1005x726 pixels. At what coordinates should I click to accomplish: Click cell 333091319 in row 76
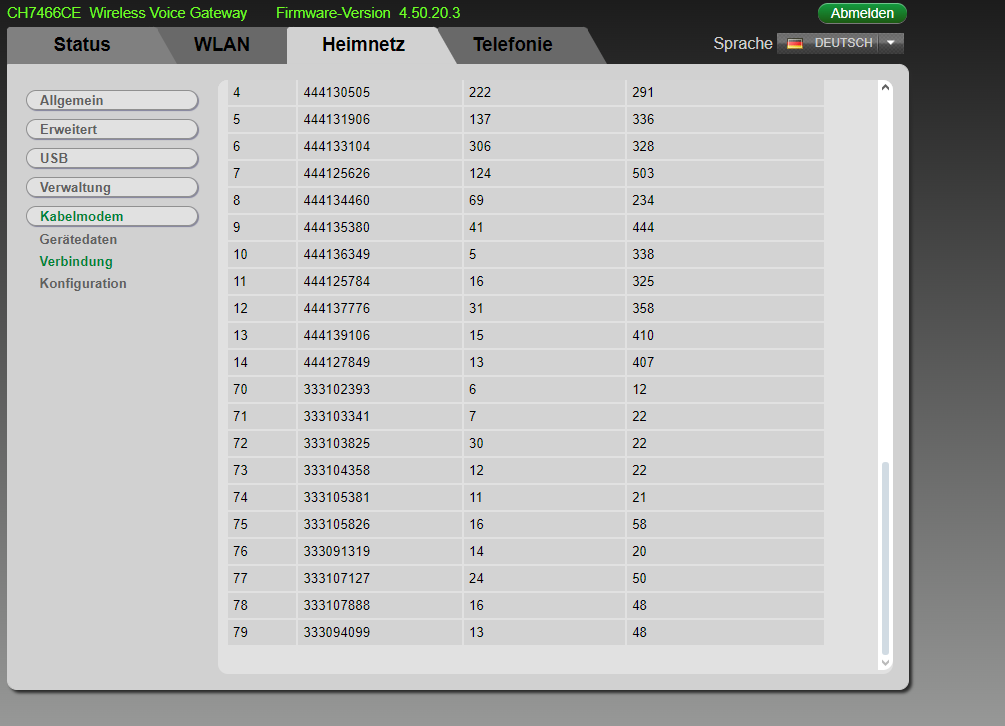pos(379,551)
